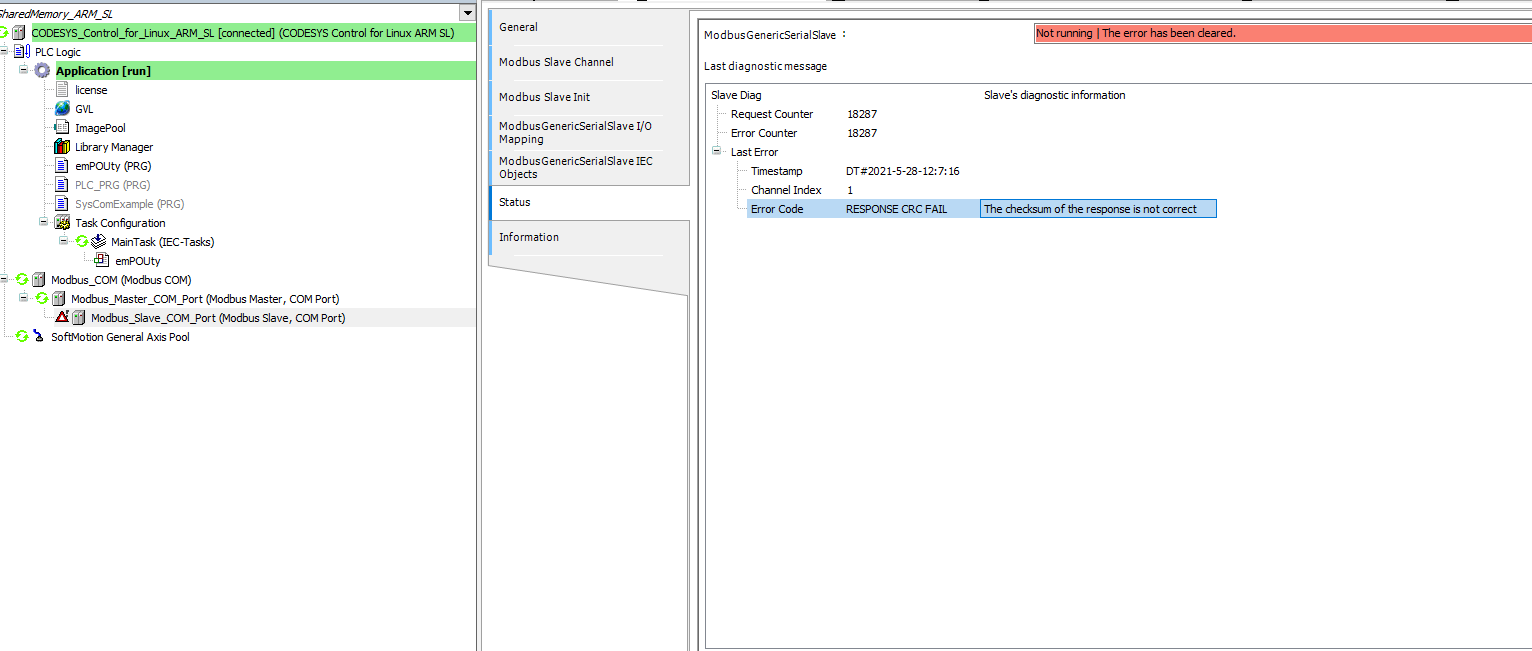
Task: Open the SharedMemory_ARM_SL device dropdown
Action: pyautogui.click(x=466, y=12)
